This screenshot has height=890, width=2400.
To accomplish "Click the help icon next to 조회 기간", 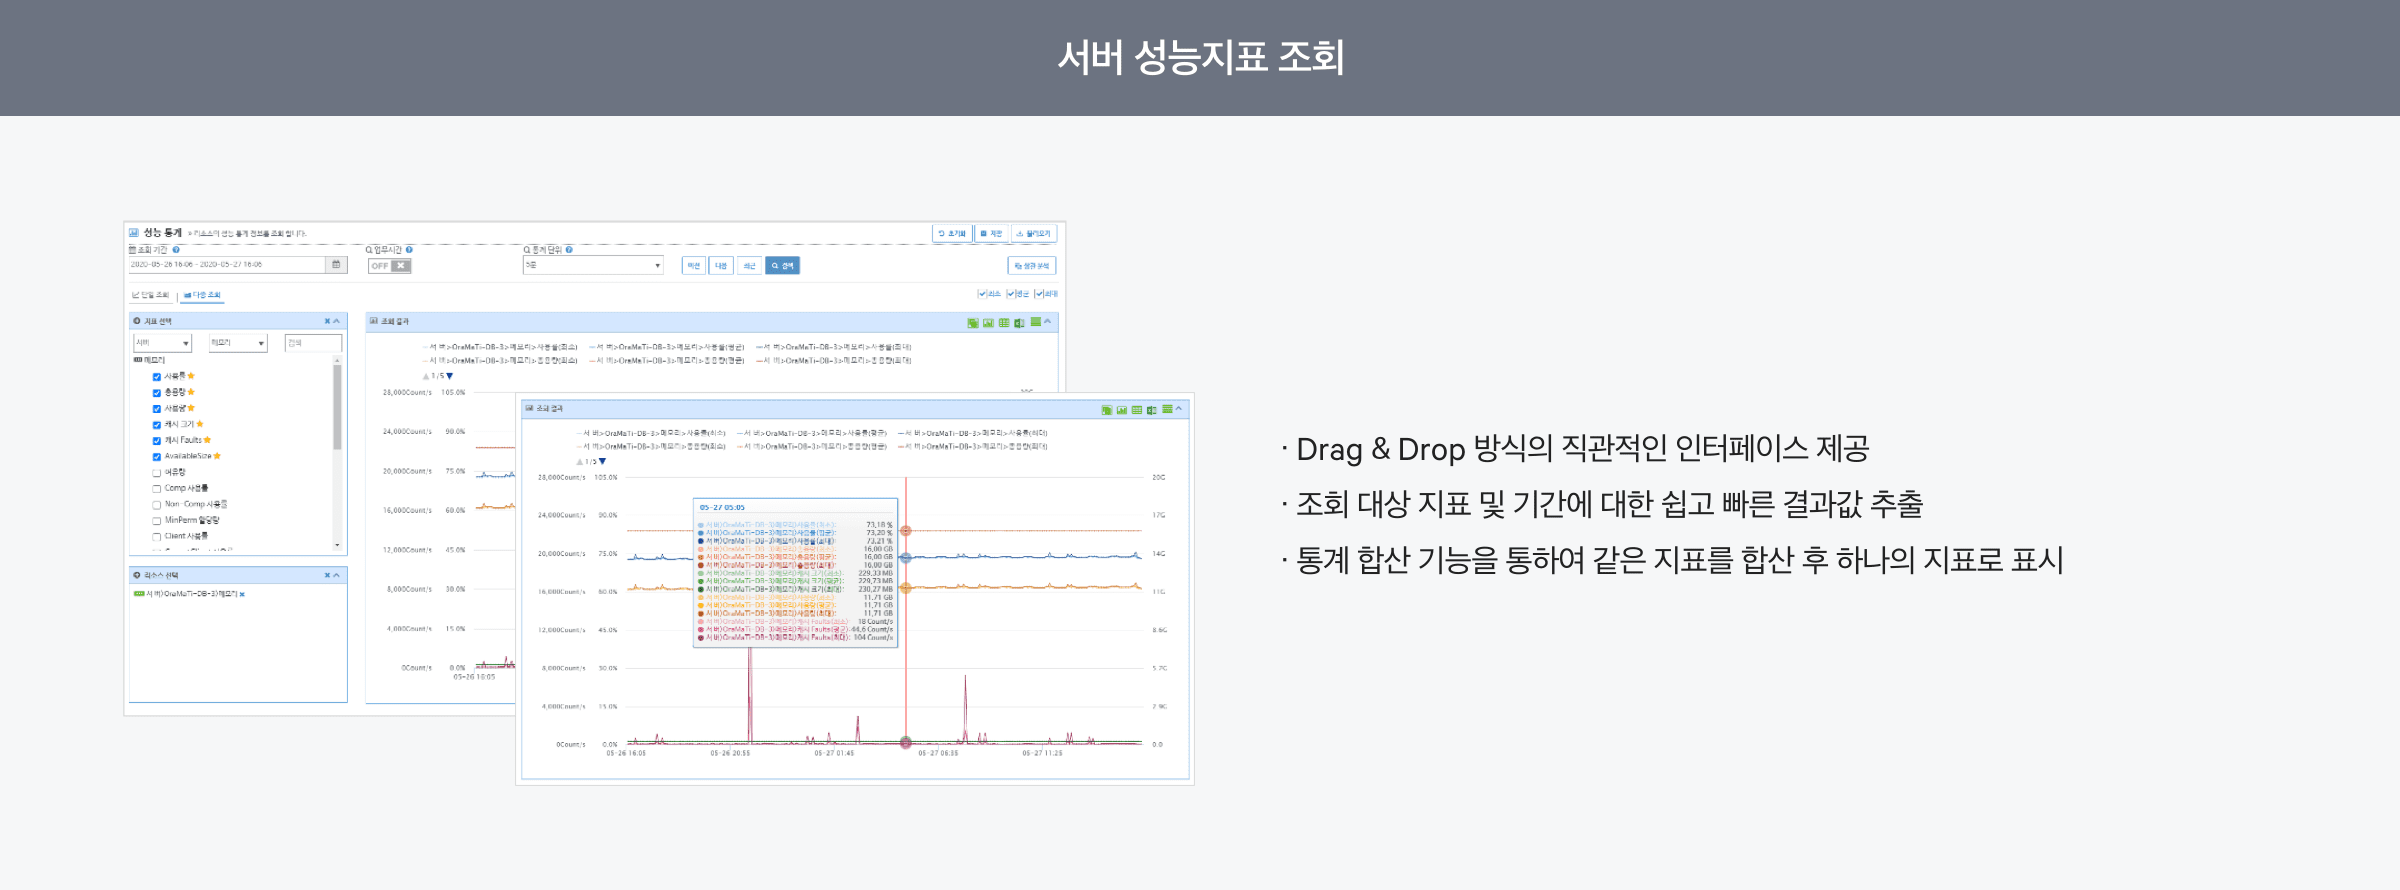I will [176, 250].
